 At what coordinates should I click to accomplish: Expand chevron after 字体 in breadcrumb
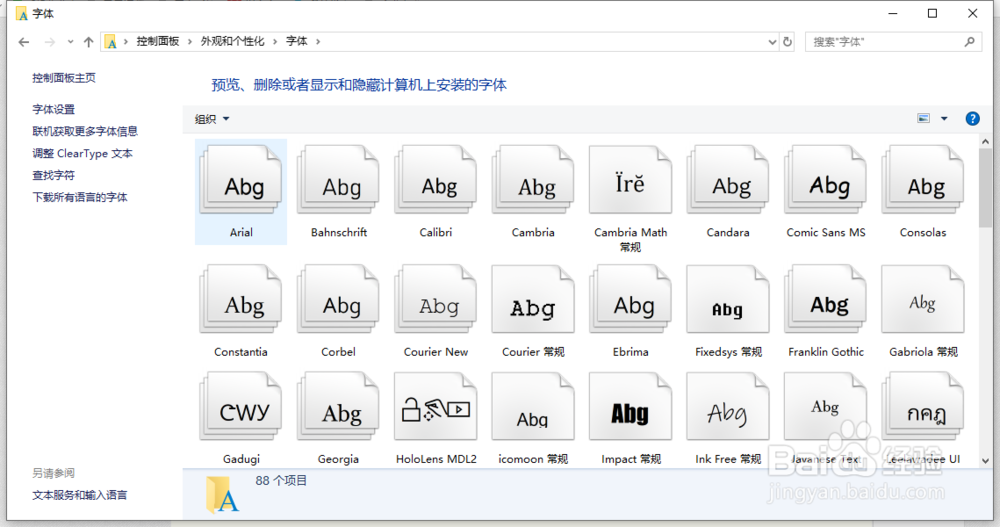318,41
